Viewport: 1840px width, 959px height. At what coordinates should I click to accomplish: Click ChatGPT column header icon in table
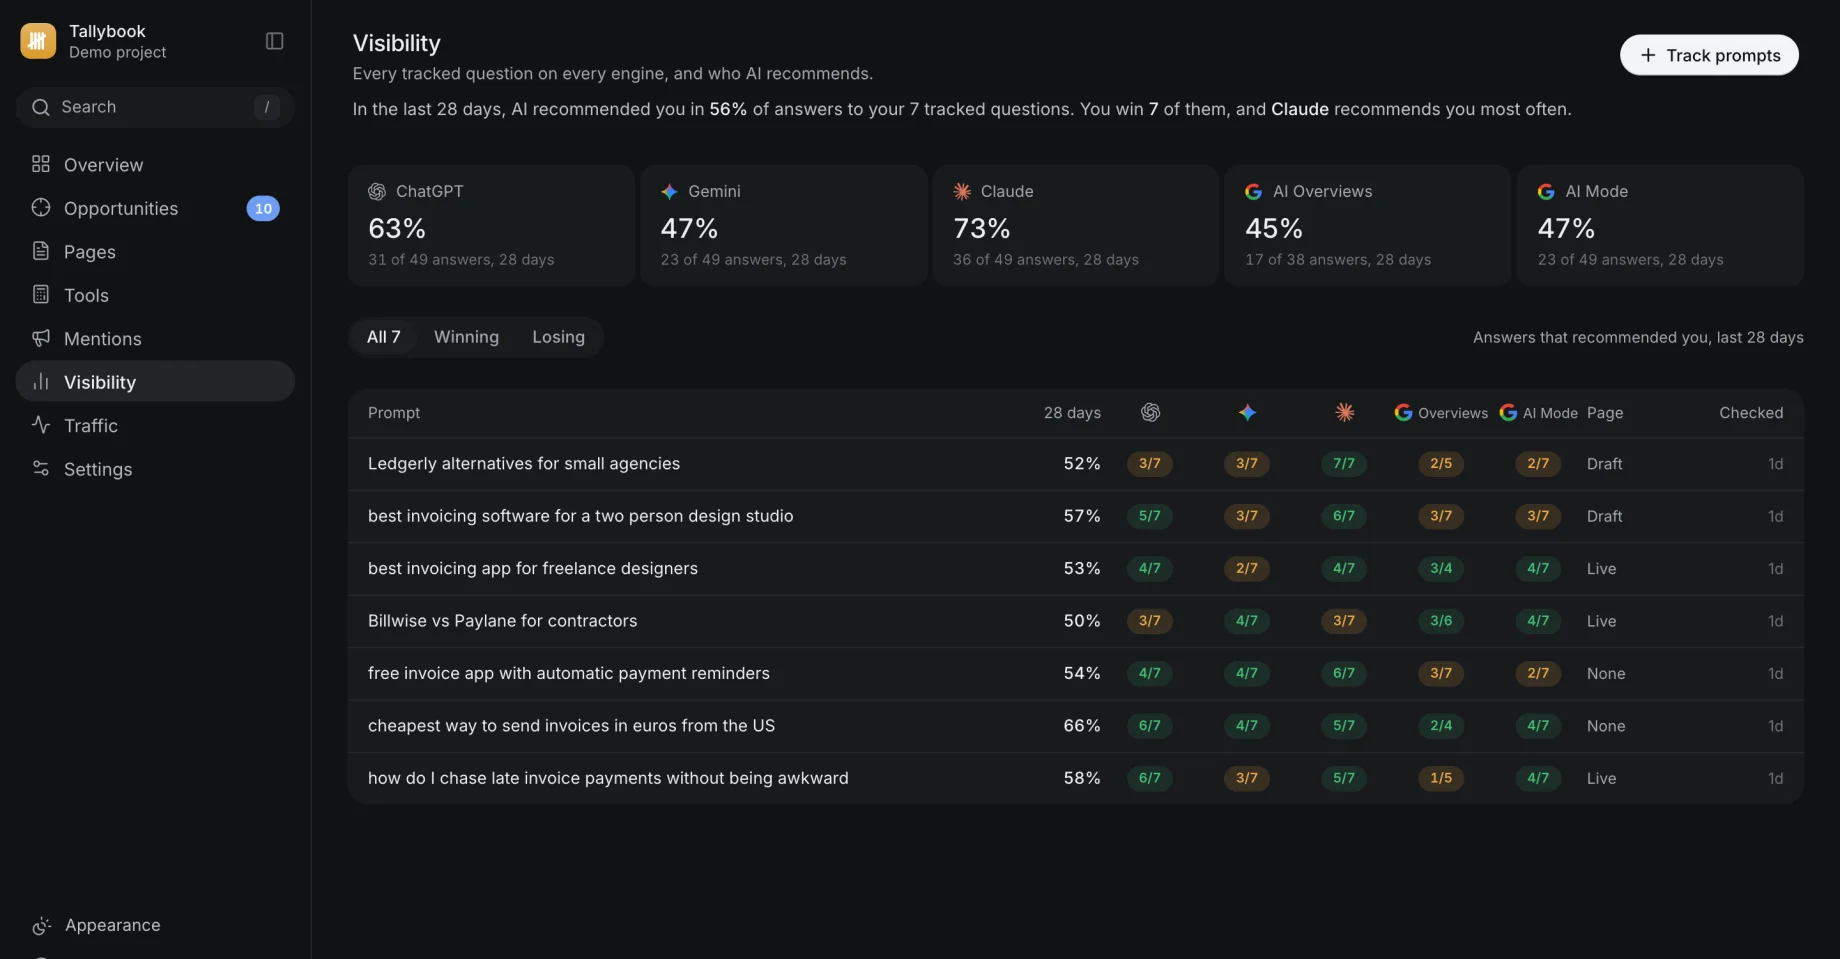(1150, 412)
